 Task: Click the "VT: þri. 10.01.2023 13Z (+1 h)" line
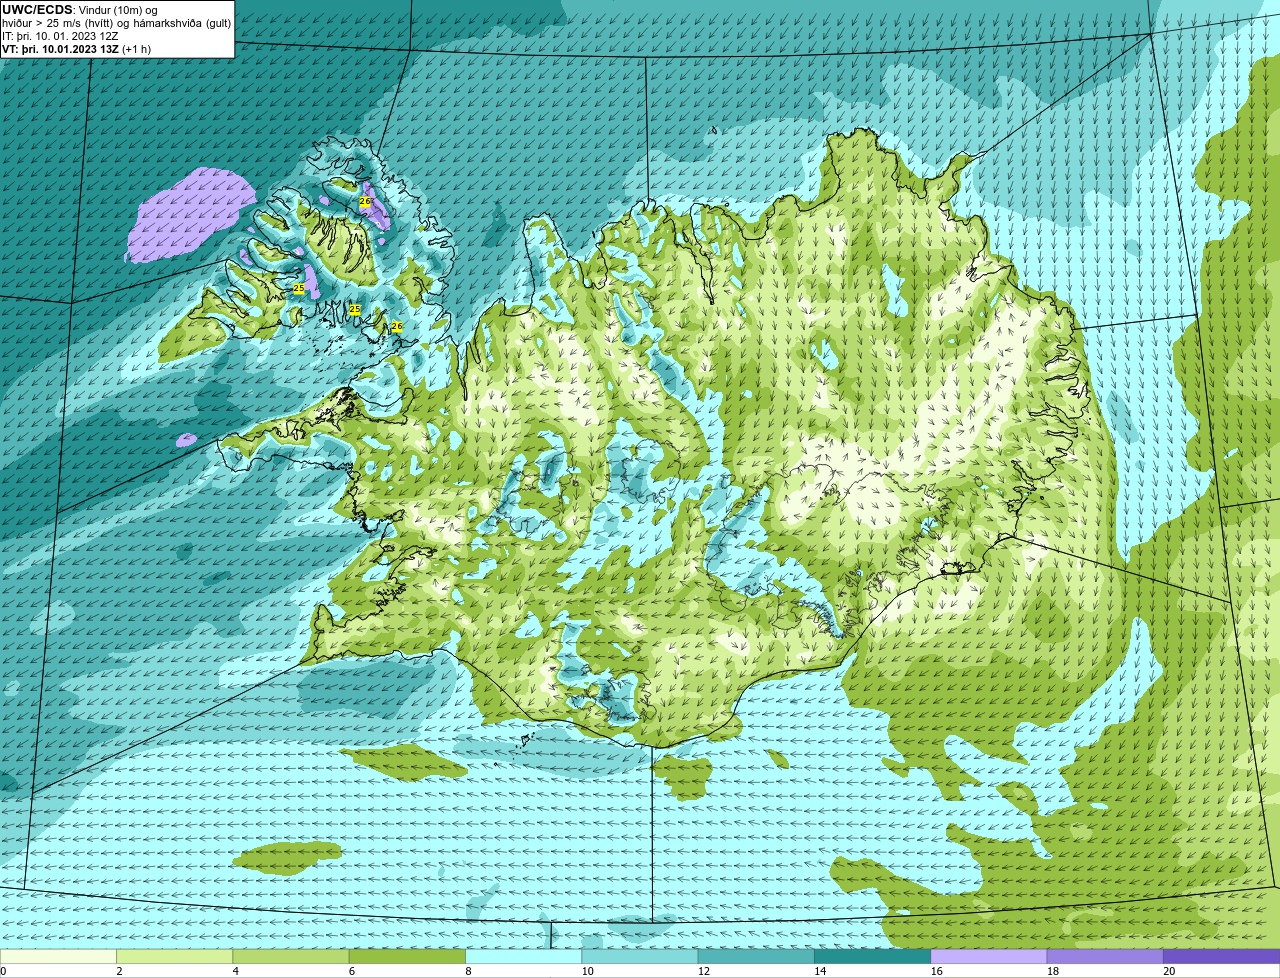click(77, 48)
